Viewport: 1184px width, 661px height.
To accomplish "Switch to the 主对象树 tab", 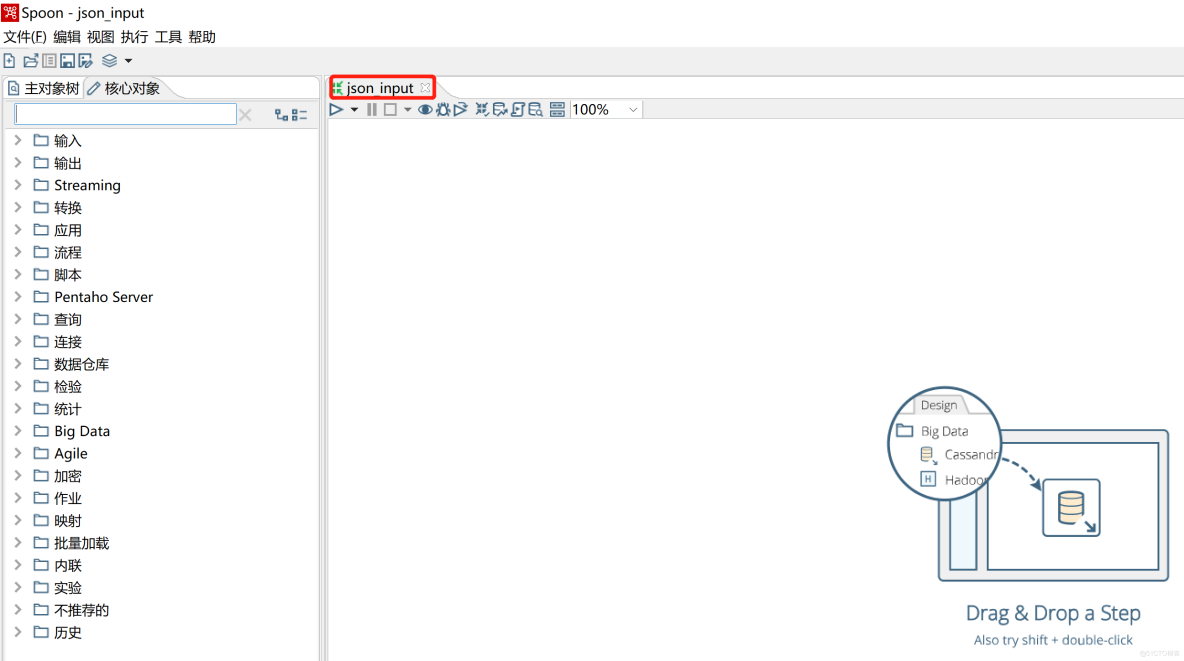I will [x=44, y=88].
